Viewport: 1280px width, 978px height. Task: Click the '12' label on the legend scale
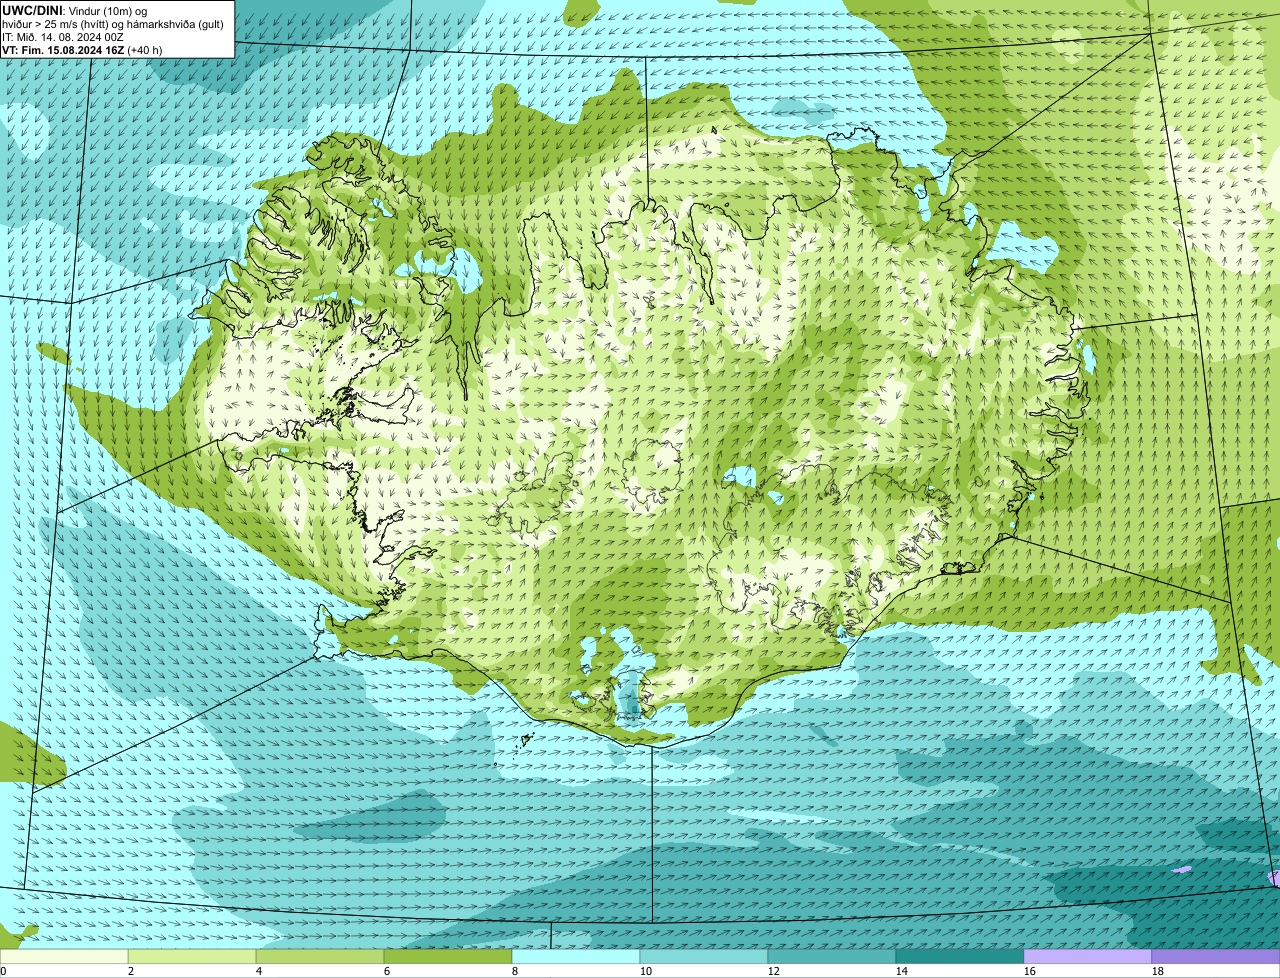click(774, 971)
